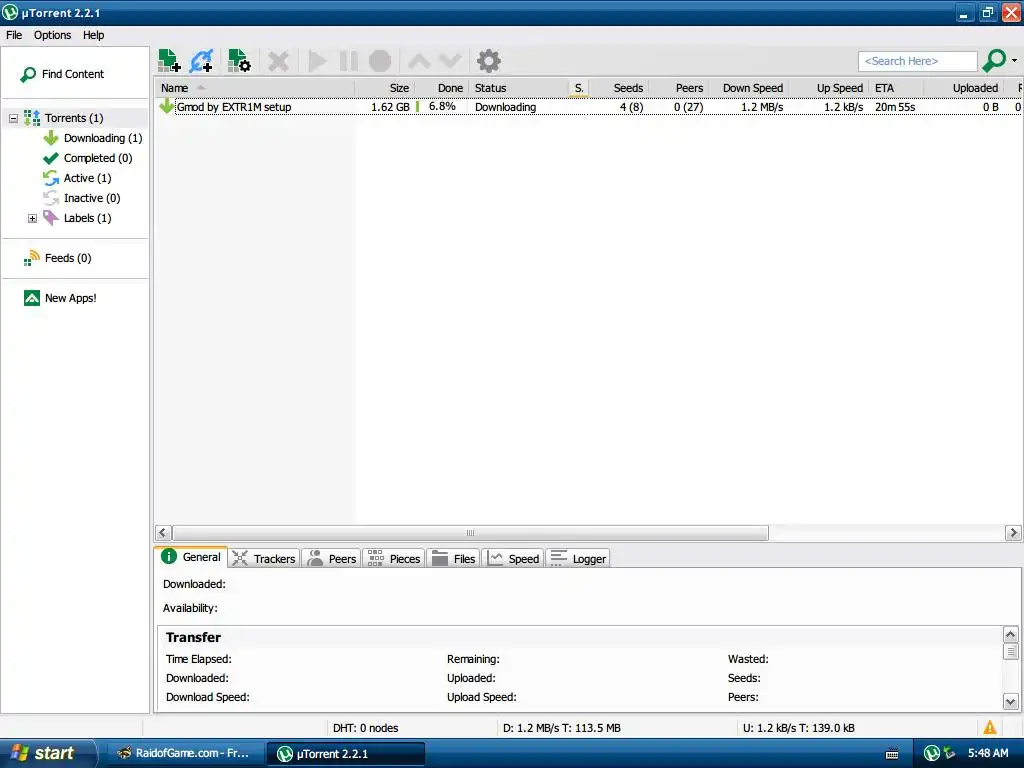Click DHT: 0 nodes status text
Image resolution: width=1024 pixels, height=768 pixels.
366,728
